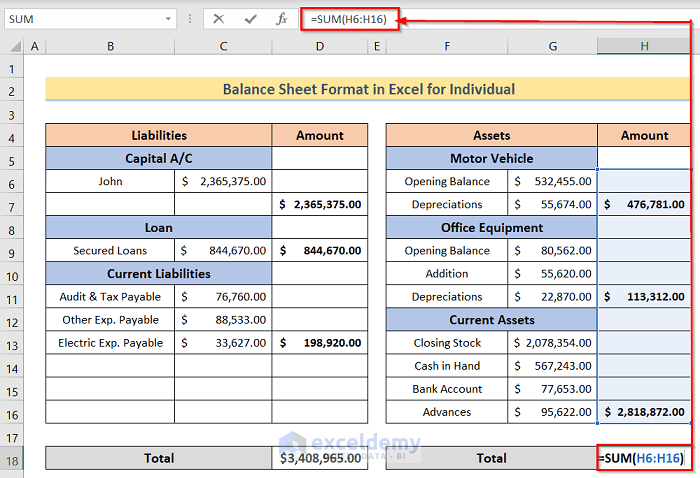Viewport: 700px width, 478px height.
Task: Click the Current Assets amount 2,818,872.00 cell
Action: click(644, 411)
